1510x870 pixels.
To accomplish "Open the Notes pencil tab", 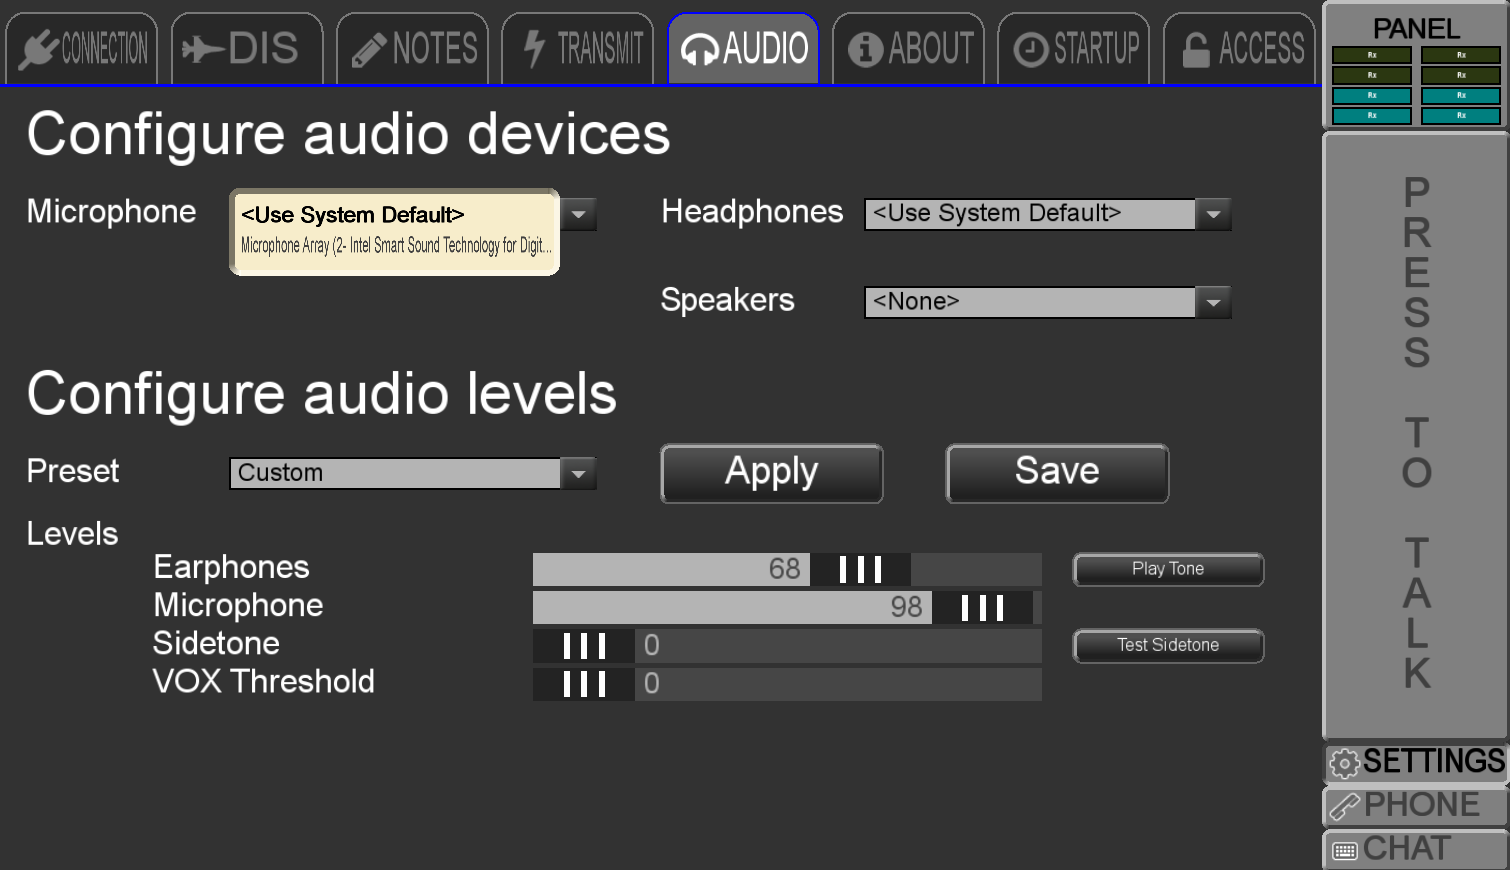I will click(412, 48).
